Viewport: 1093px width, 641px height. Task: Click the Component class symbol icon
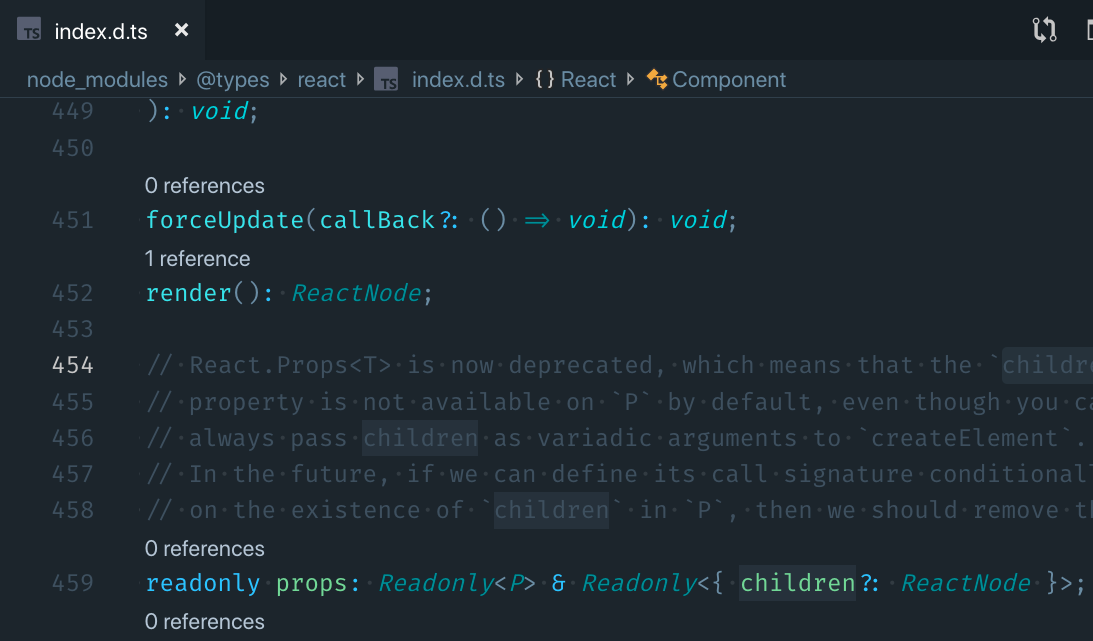(x=657, y=79)
